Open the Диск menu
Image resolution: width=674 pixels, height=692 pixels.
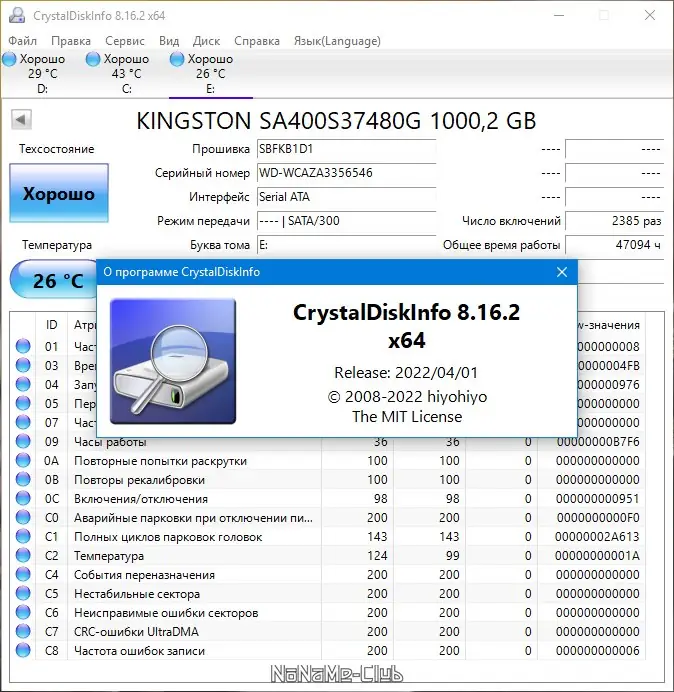pos(207,41)
